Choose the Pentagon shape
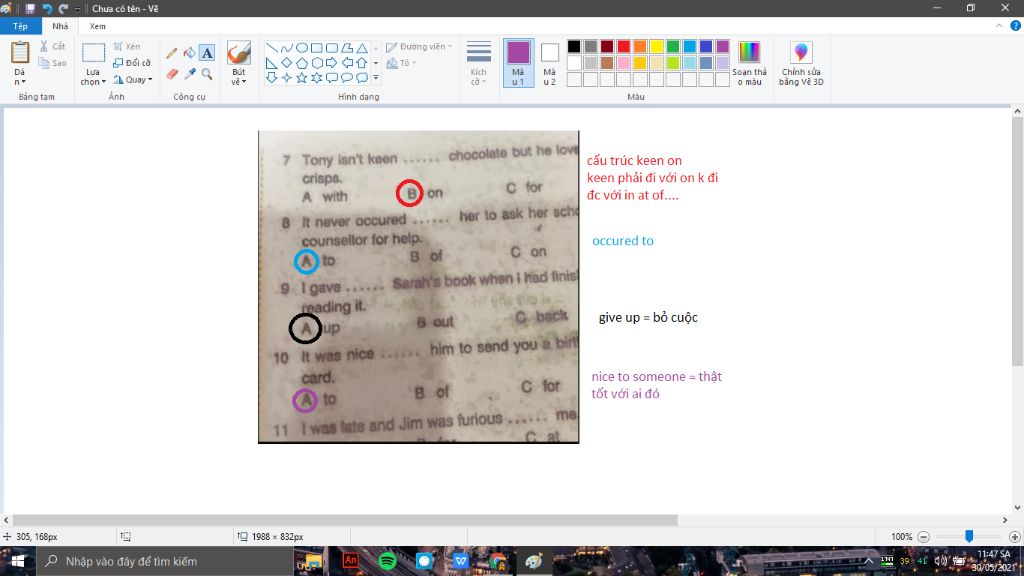 pos(302,63)
